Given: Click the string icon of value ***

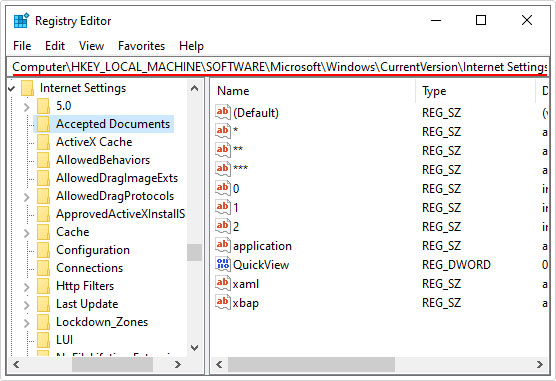Looking at the screenshot, I should coord(223,169).
